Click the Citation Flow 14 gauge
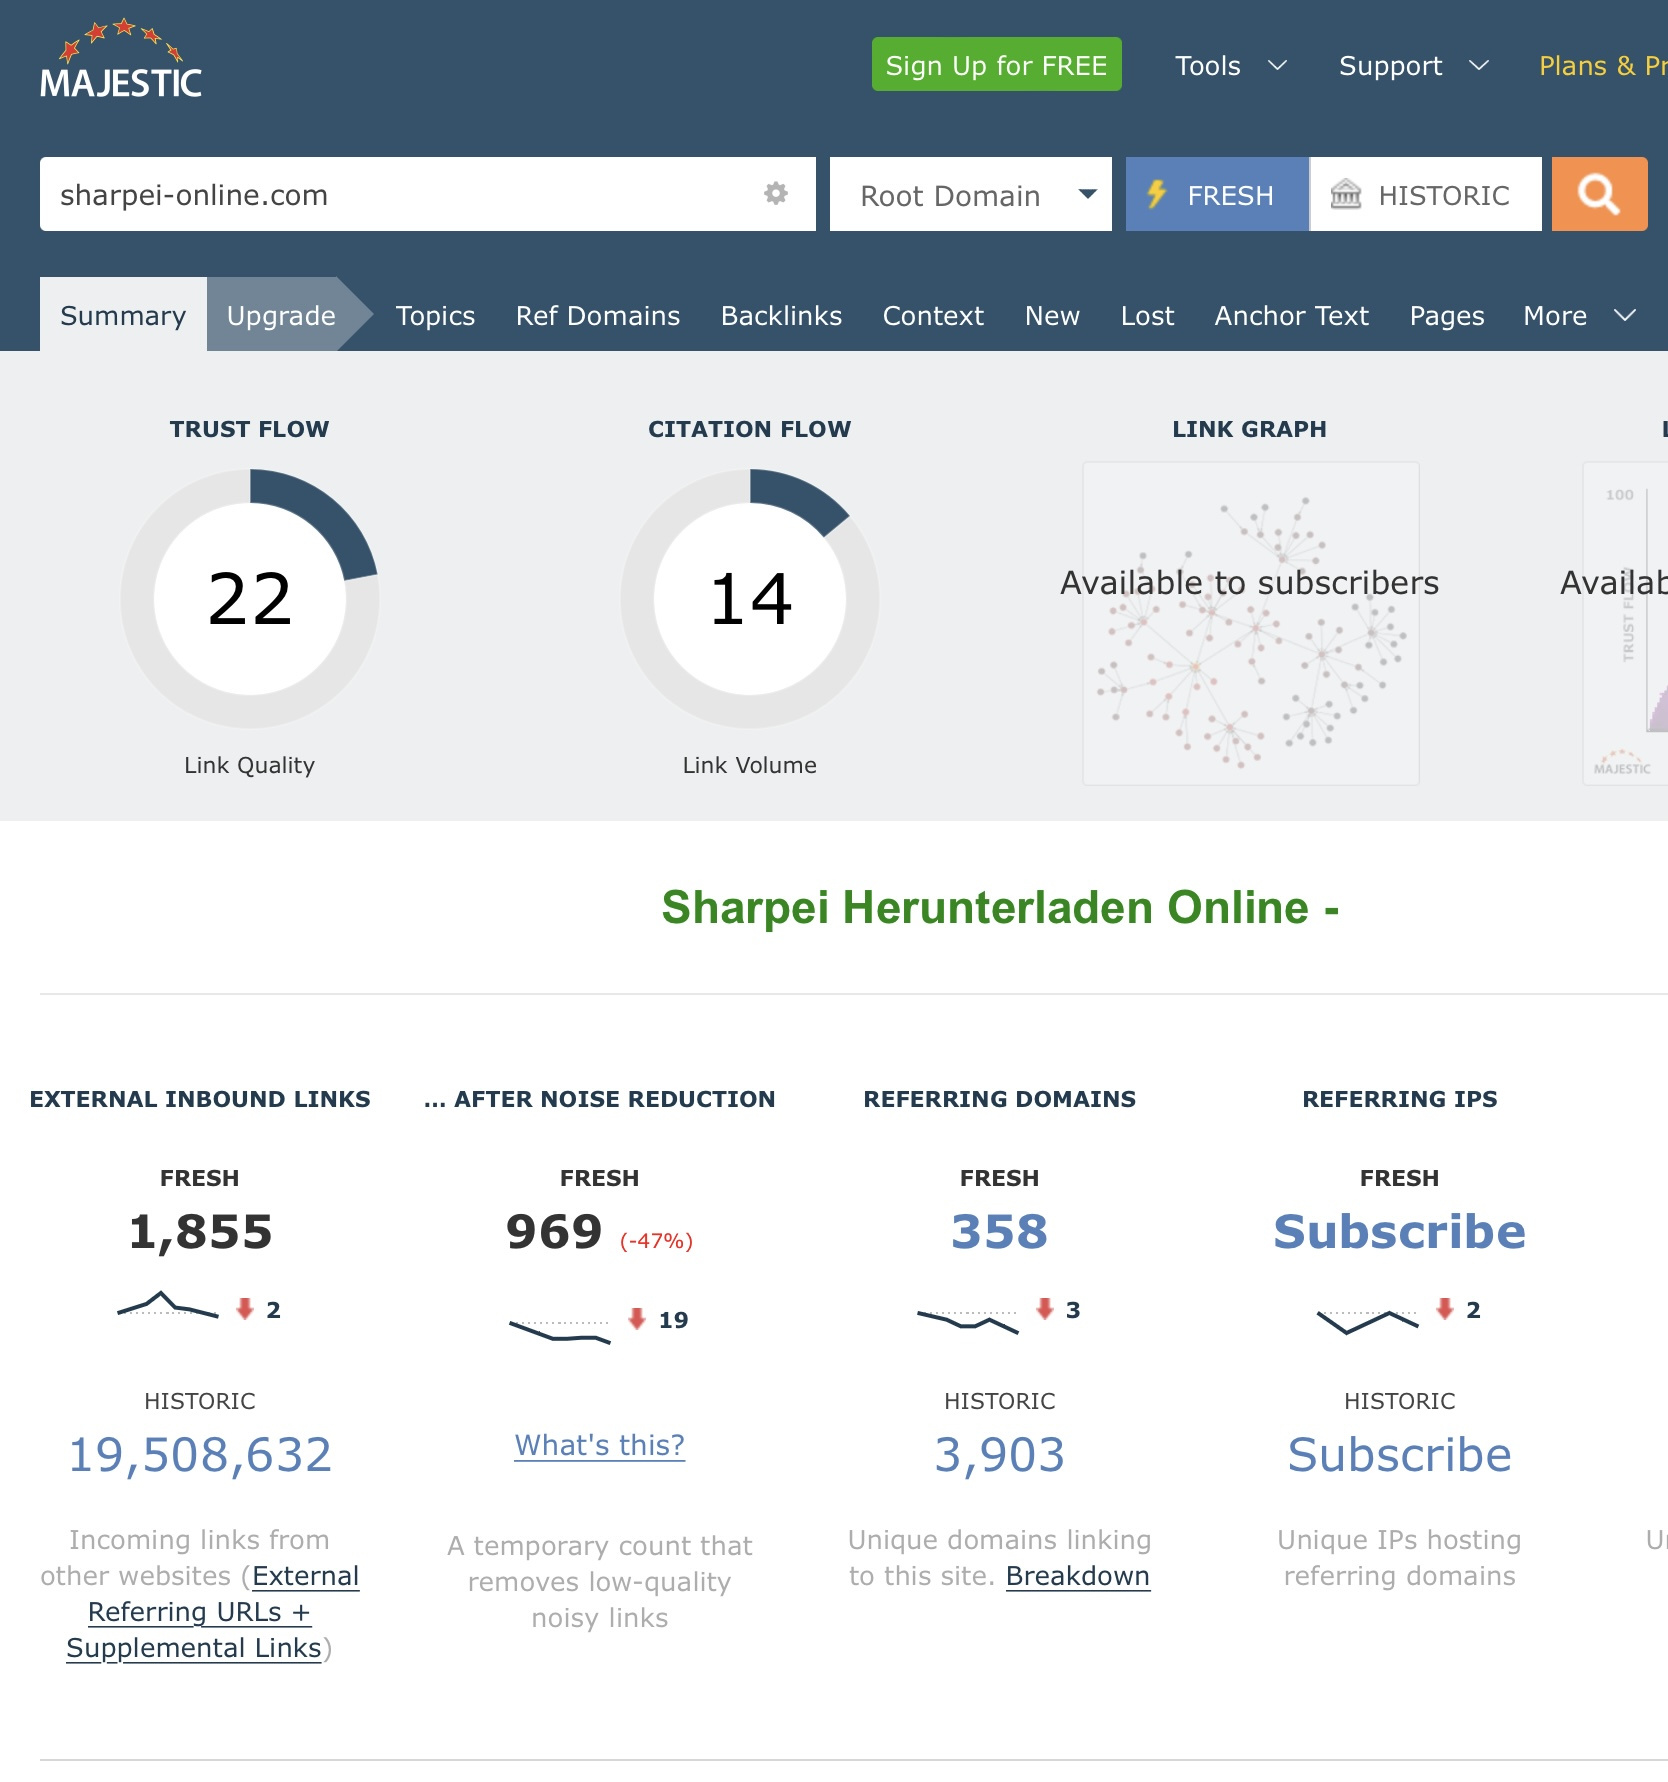This screenshot has height=1782, width=1668. (750, 598)
